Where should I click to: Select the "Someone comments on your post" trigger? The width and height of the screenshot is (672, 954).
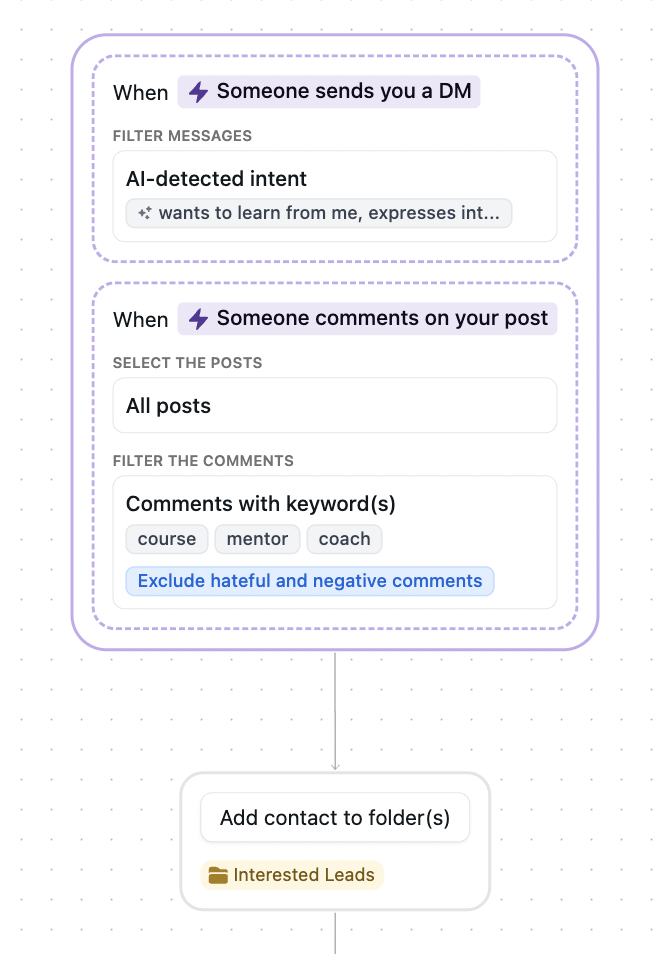tap(368, 318)
